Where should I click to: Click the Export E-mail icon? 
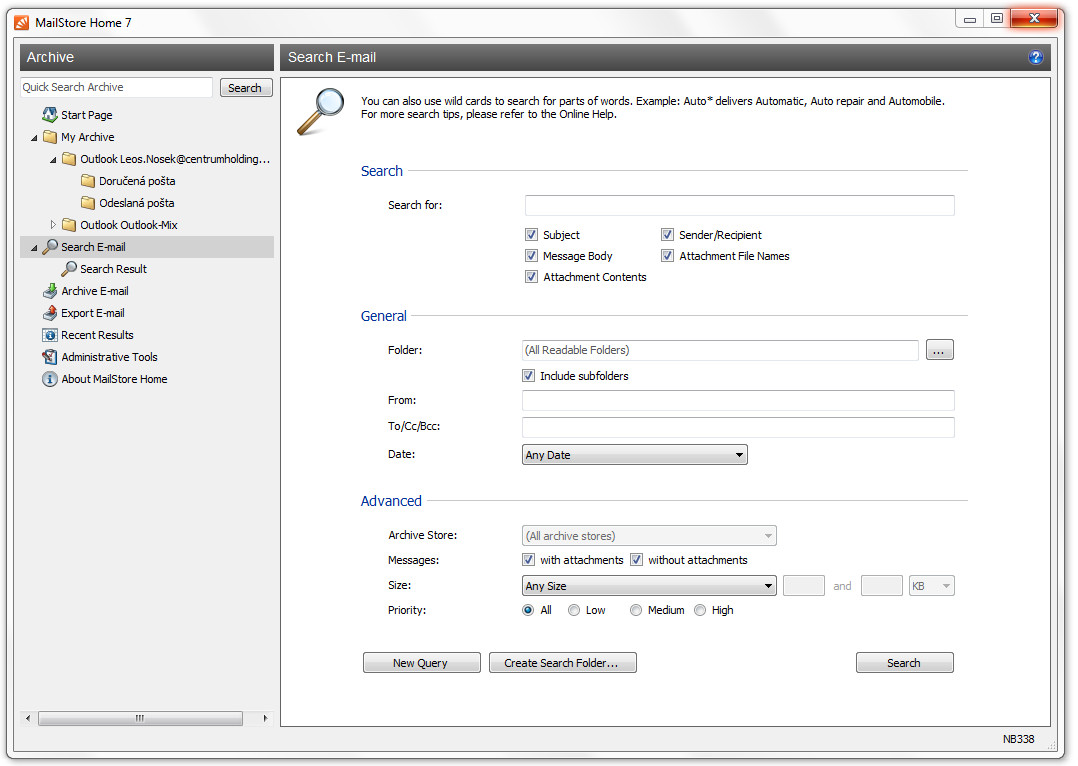[50, 313]
